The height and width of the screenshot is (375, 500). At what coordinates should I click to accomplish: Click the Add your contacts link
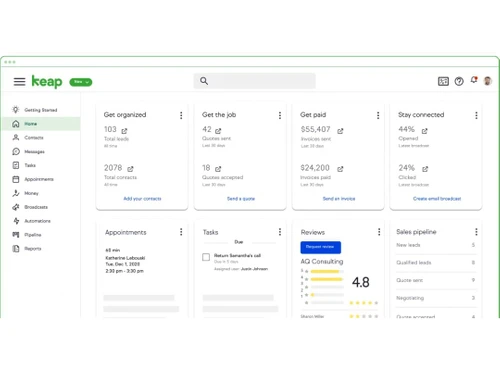(142, 199)
